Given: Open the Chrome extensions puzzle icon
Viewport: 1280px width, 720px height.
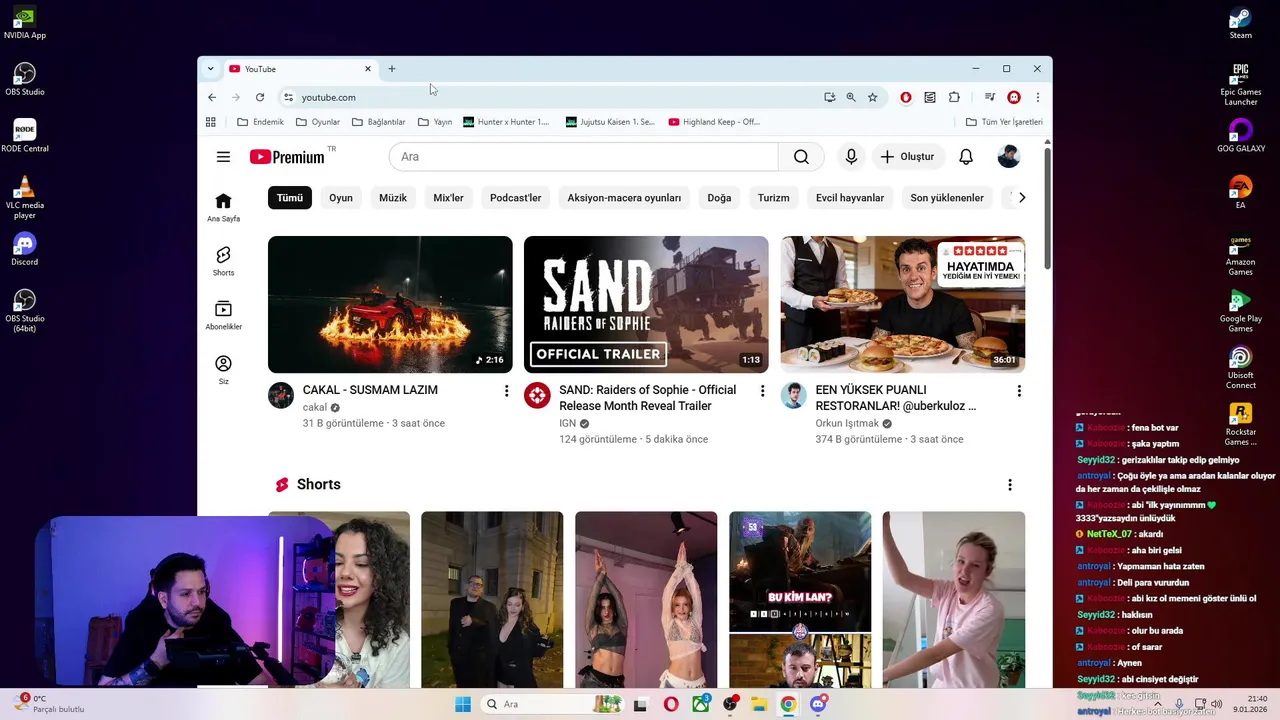Looking at the screenshot, I should (954, 97).
